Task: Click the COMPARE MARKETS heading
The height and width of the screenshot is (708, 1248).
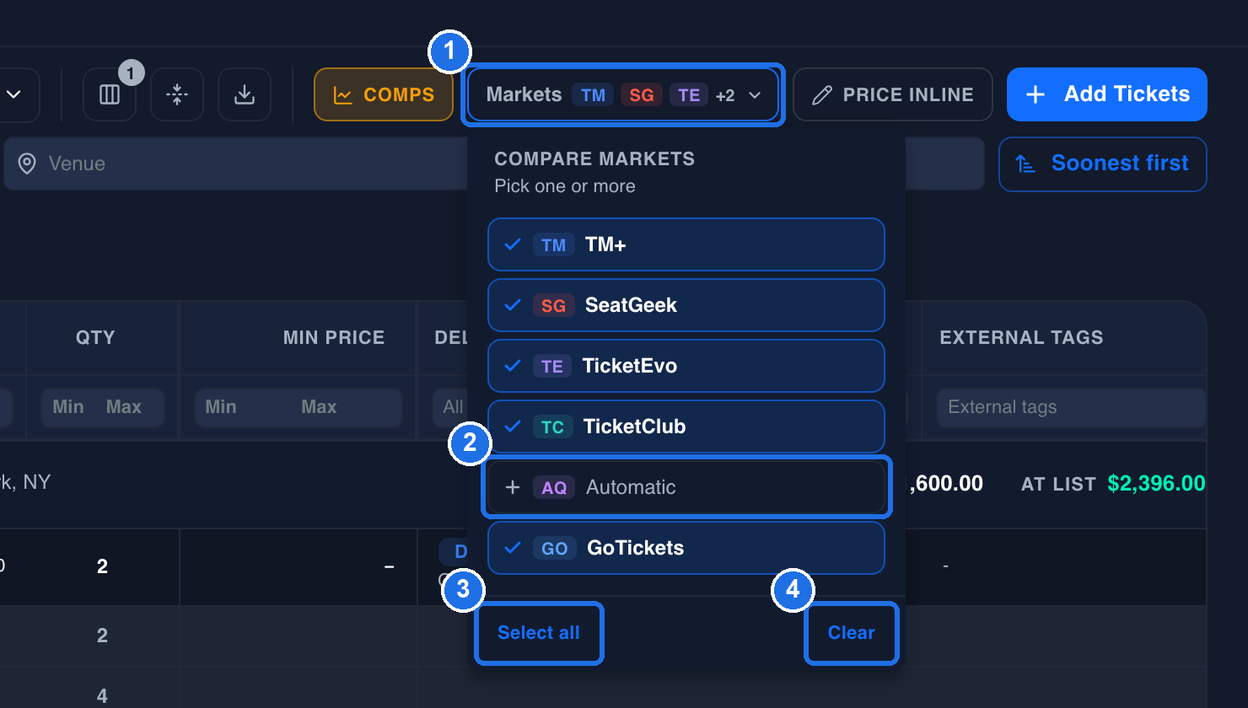Action: pos(594,159)
